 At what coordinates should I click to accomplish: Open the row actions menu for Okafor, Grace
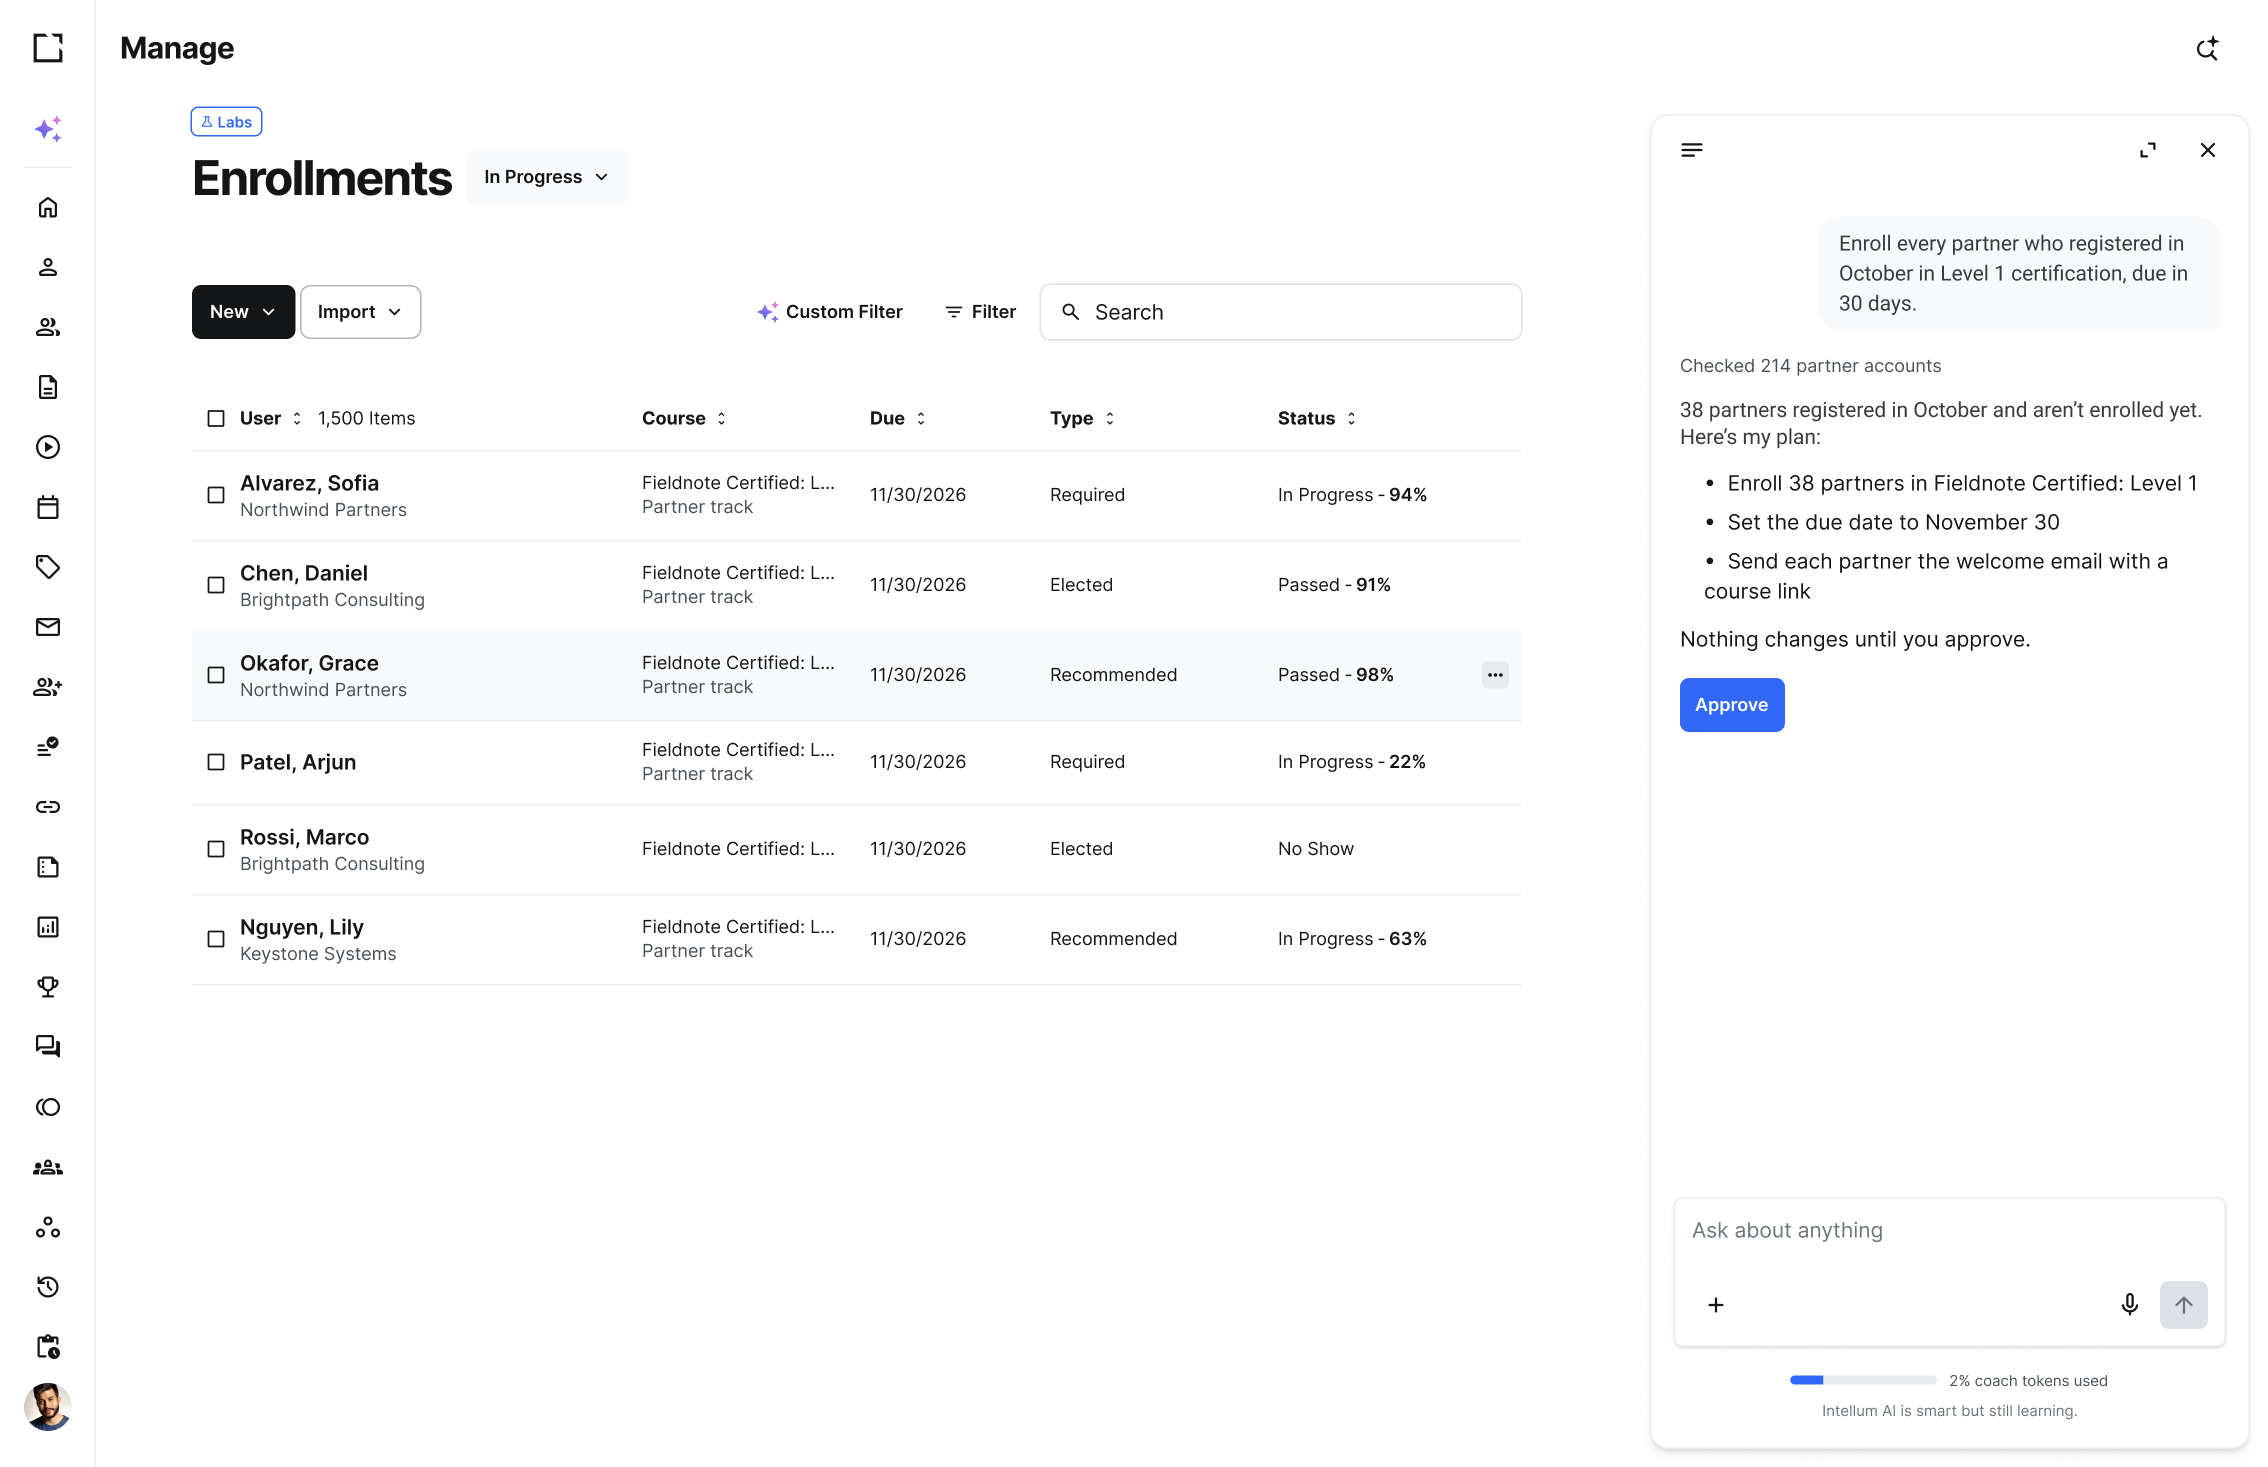point(1495,675)
